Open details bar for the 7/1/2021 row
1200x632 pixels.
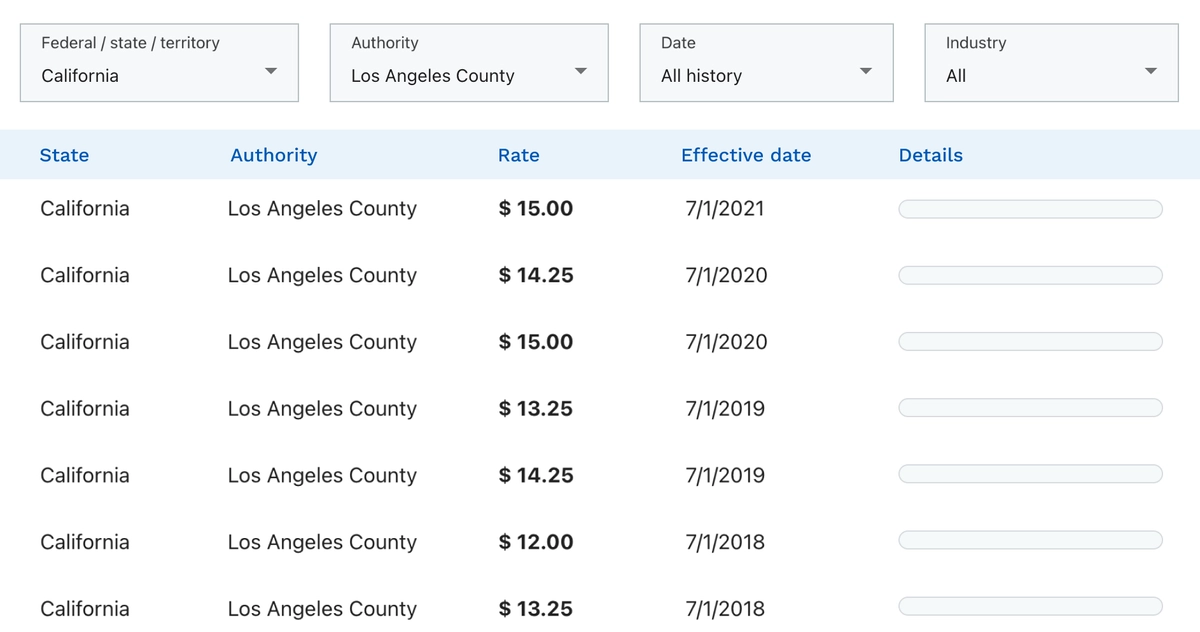1030,209
